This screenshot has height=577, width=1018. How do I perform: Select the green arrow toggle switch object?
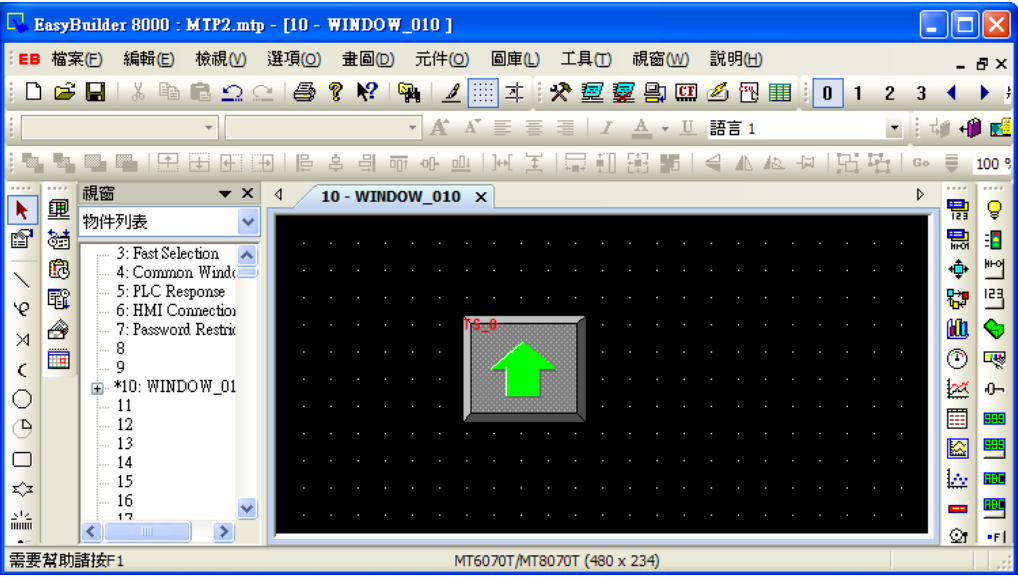524,369
